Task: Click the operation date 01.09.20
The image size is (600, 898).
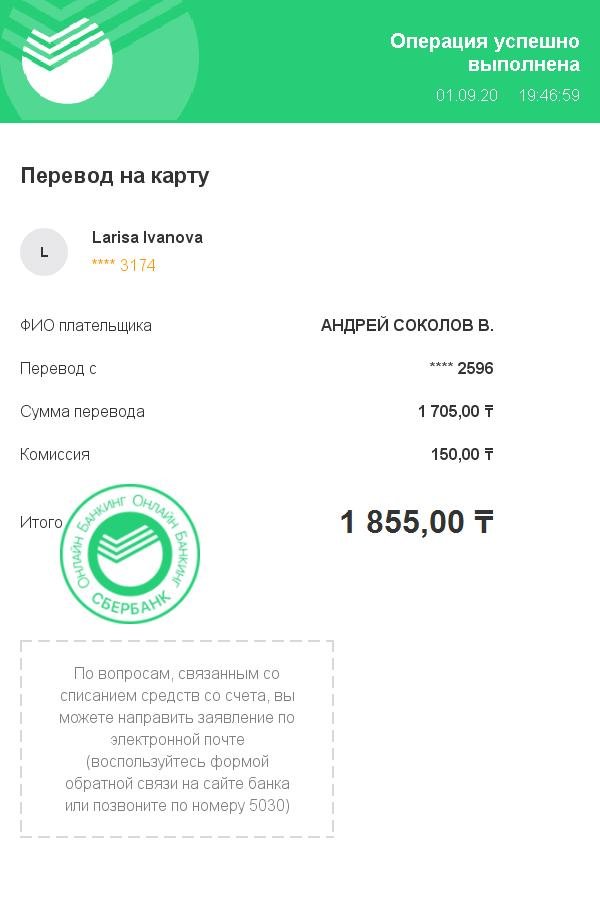Action: [x=467, y=95]
